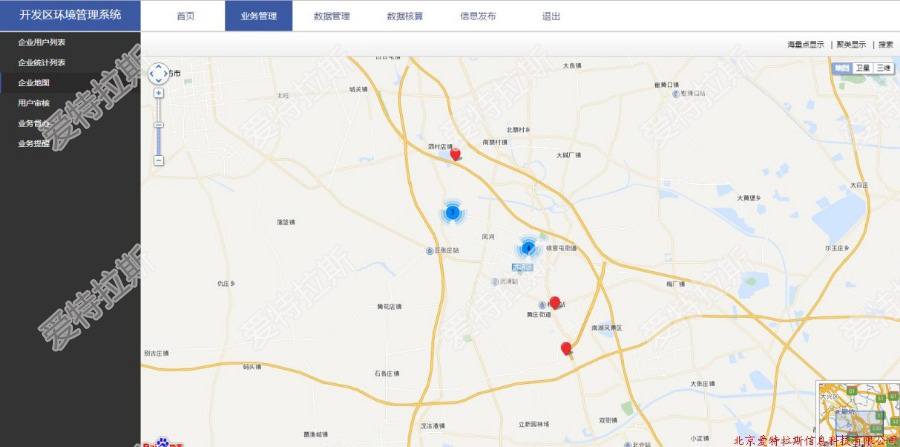This screenshot has height=447, width=900.
Task: Click the map zoom out minus button
Action: [x=159, y=160]
